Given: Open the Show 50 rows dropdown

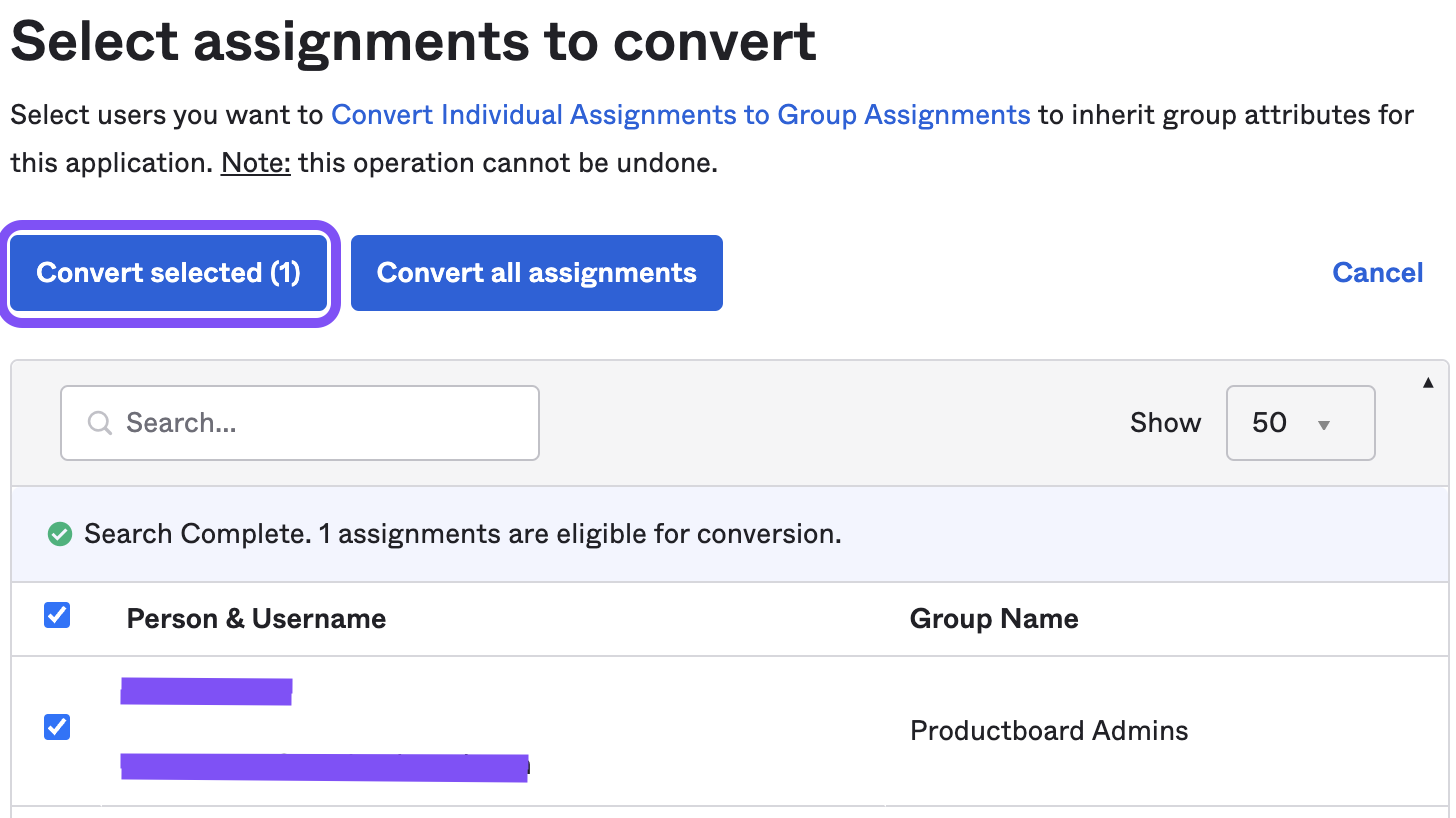Looking at the screenshot, I should [1300, 423].
